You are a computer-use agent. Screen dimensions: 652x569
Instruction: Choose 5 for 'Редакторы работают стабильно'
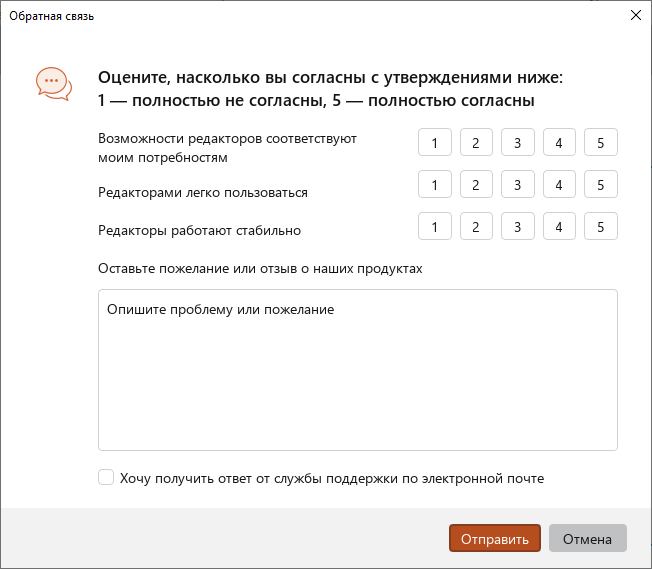click(x=601, y=226)
